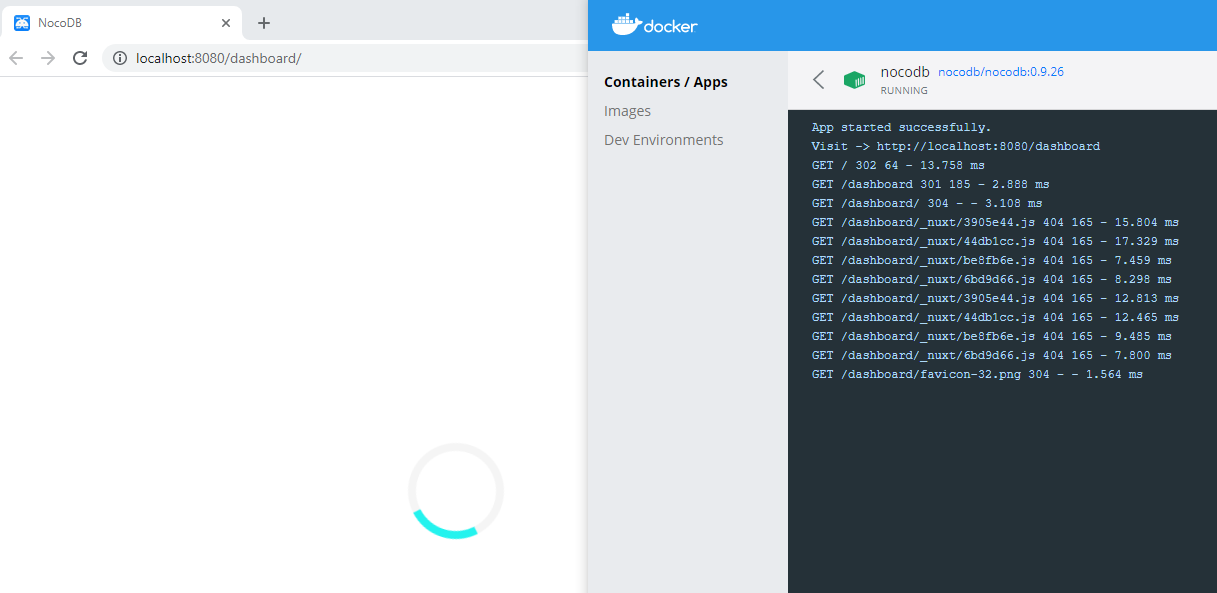Viewport: 1217px width, 593px height.
Task: Click the loading spinner on the page
Action: coord(455,491)
